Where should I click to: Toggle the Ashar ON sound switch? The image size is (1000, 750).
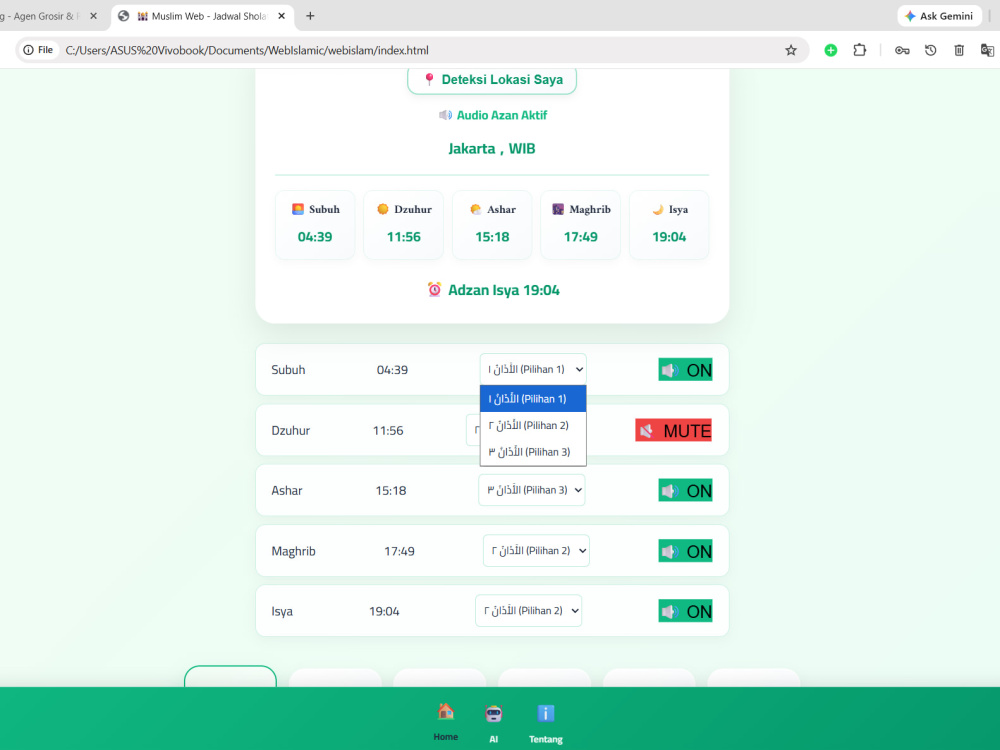tap(686, 490)
